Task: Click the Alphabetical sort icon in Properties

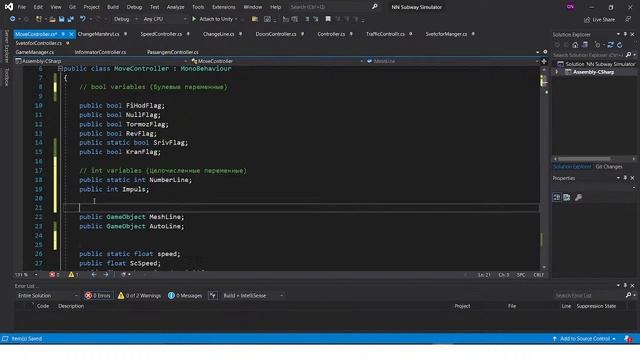Action: click(567, 198)
